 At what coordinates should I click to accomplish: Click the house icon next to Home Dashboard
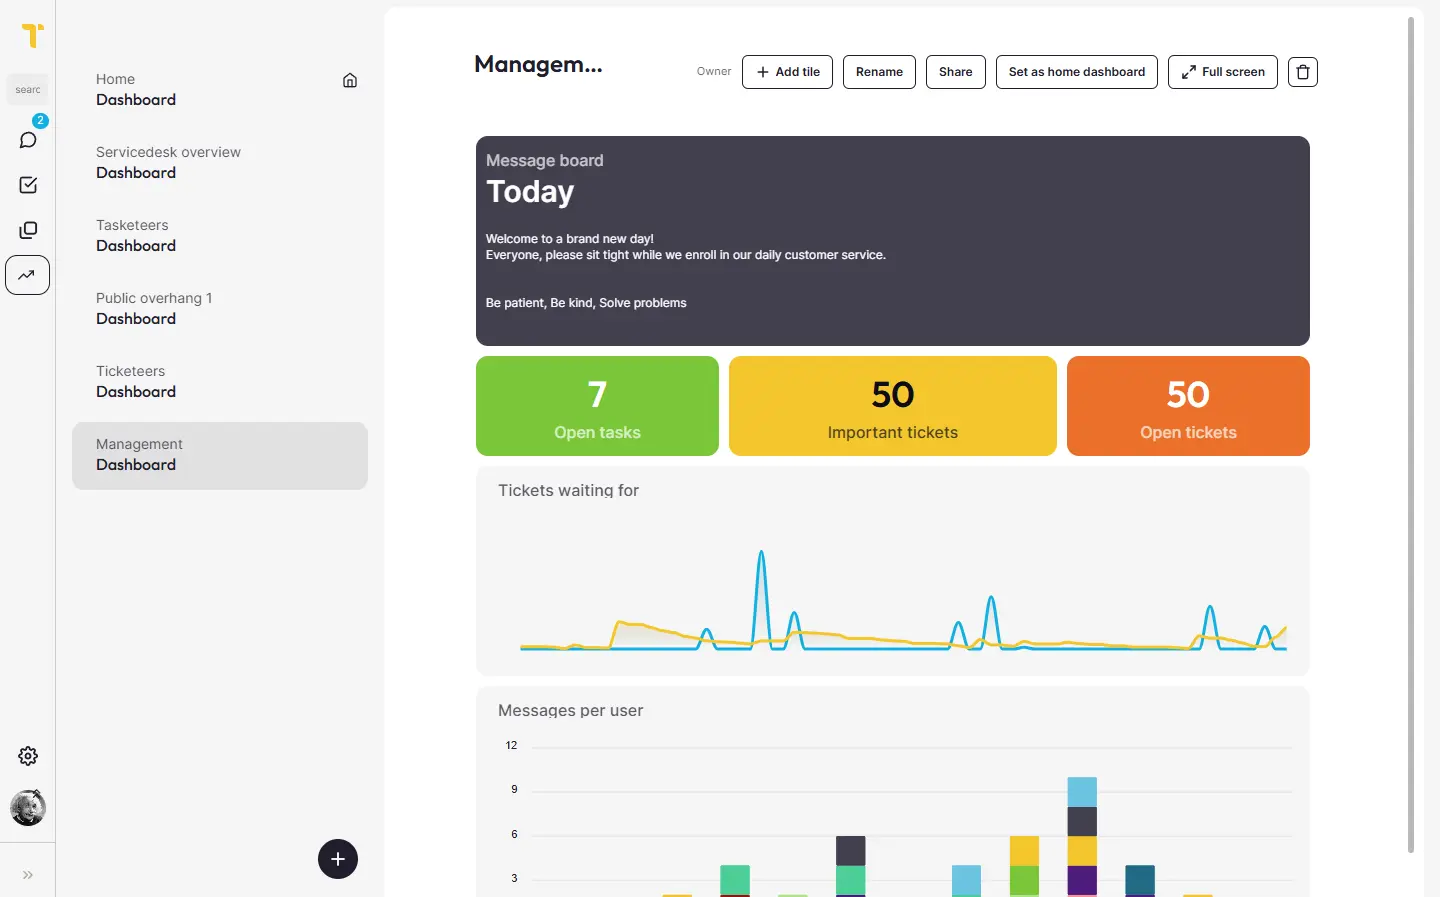tap(350, 81)
